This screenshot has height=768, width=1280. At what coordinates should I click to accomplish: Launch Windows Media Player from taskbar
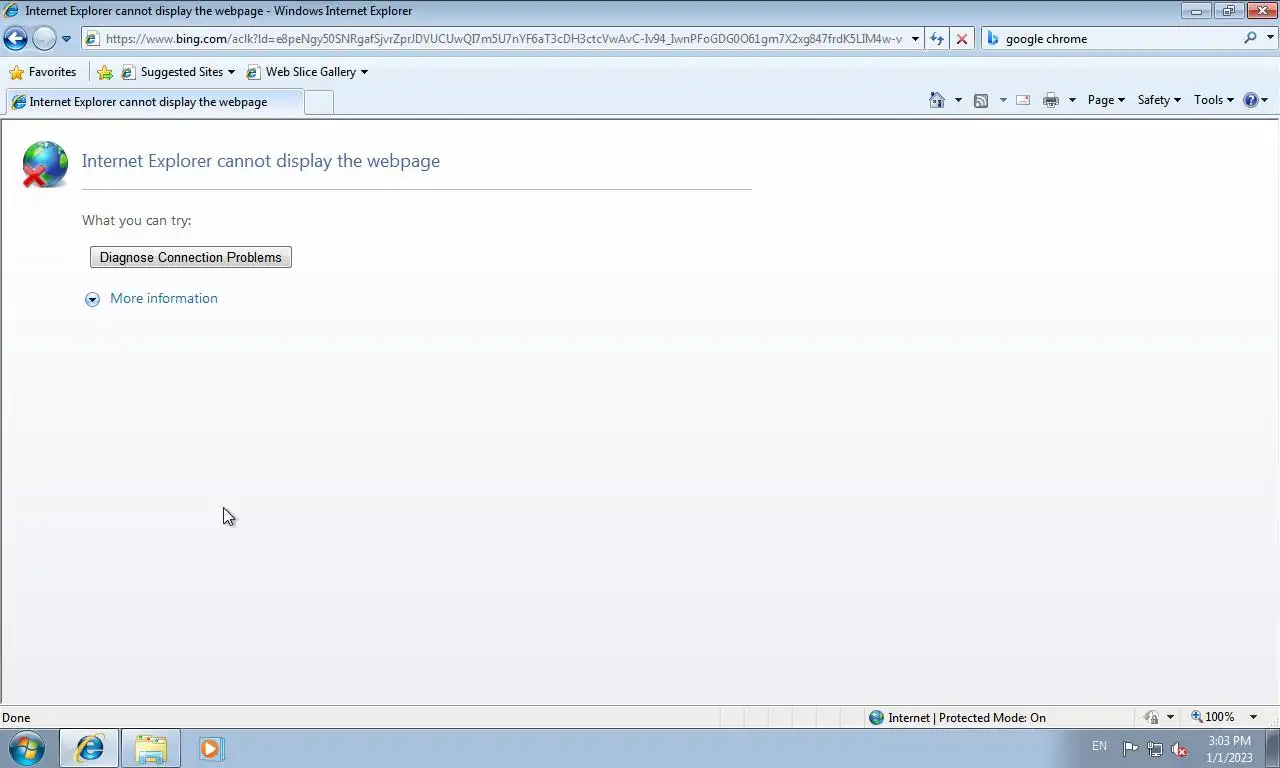(x=211, y=748)
